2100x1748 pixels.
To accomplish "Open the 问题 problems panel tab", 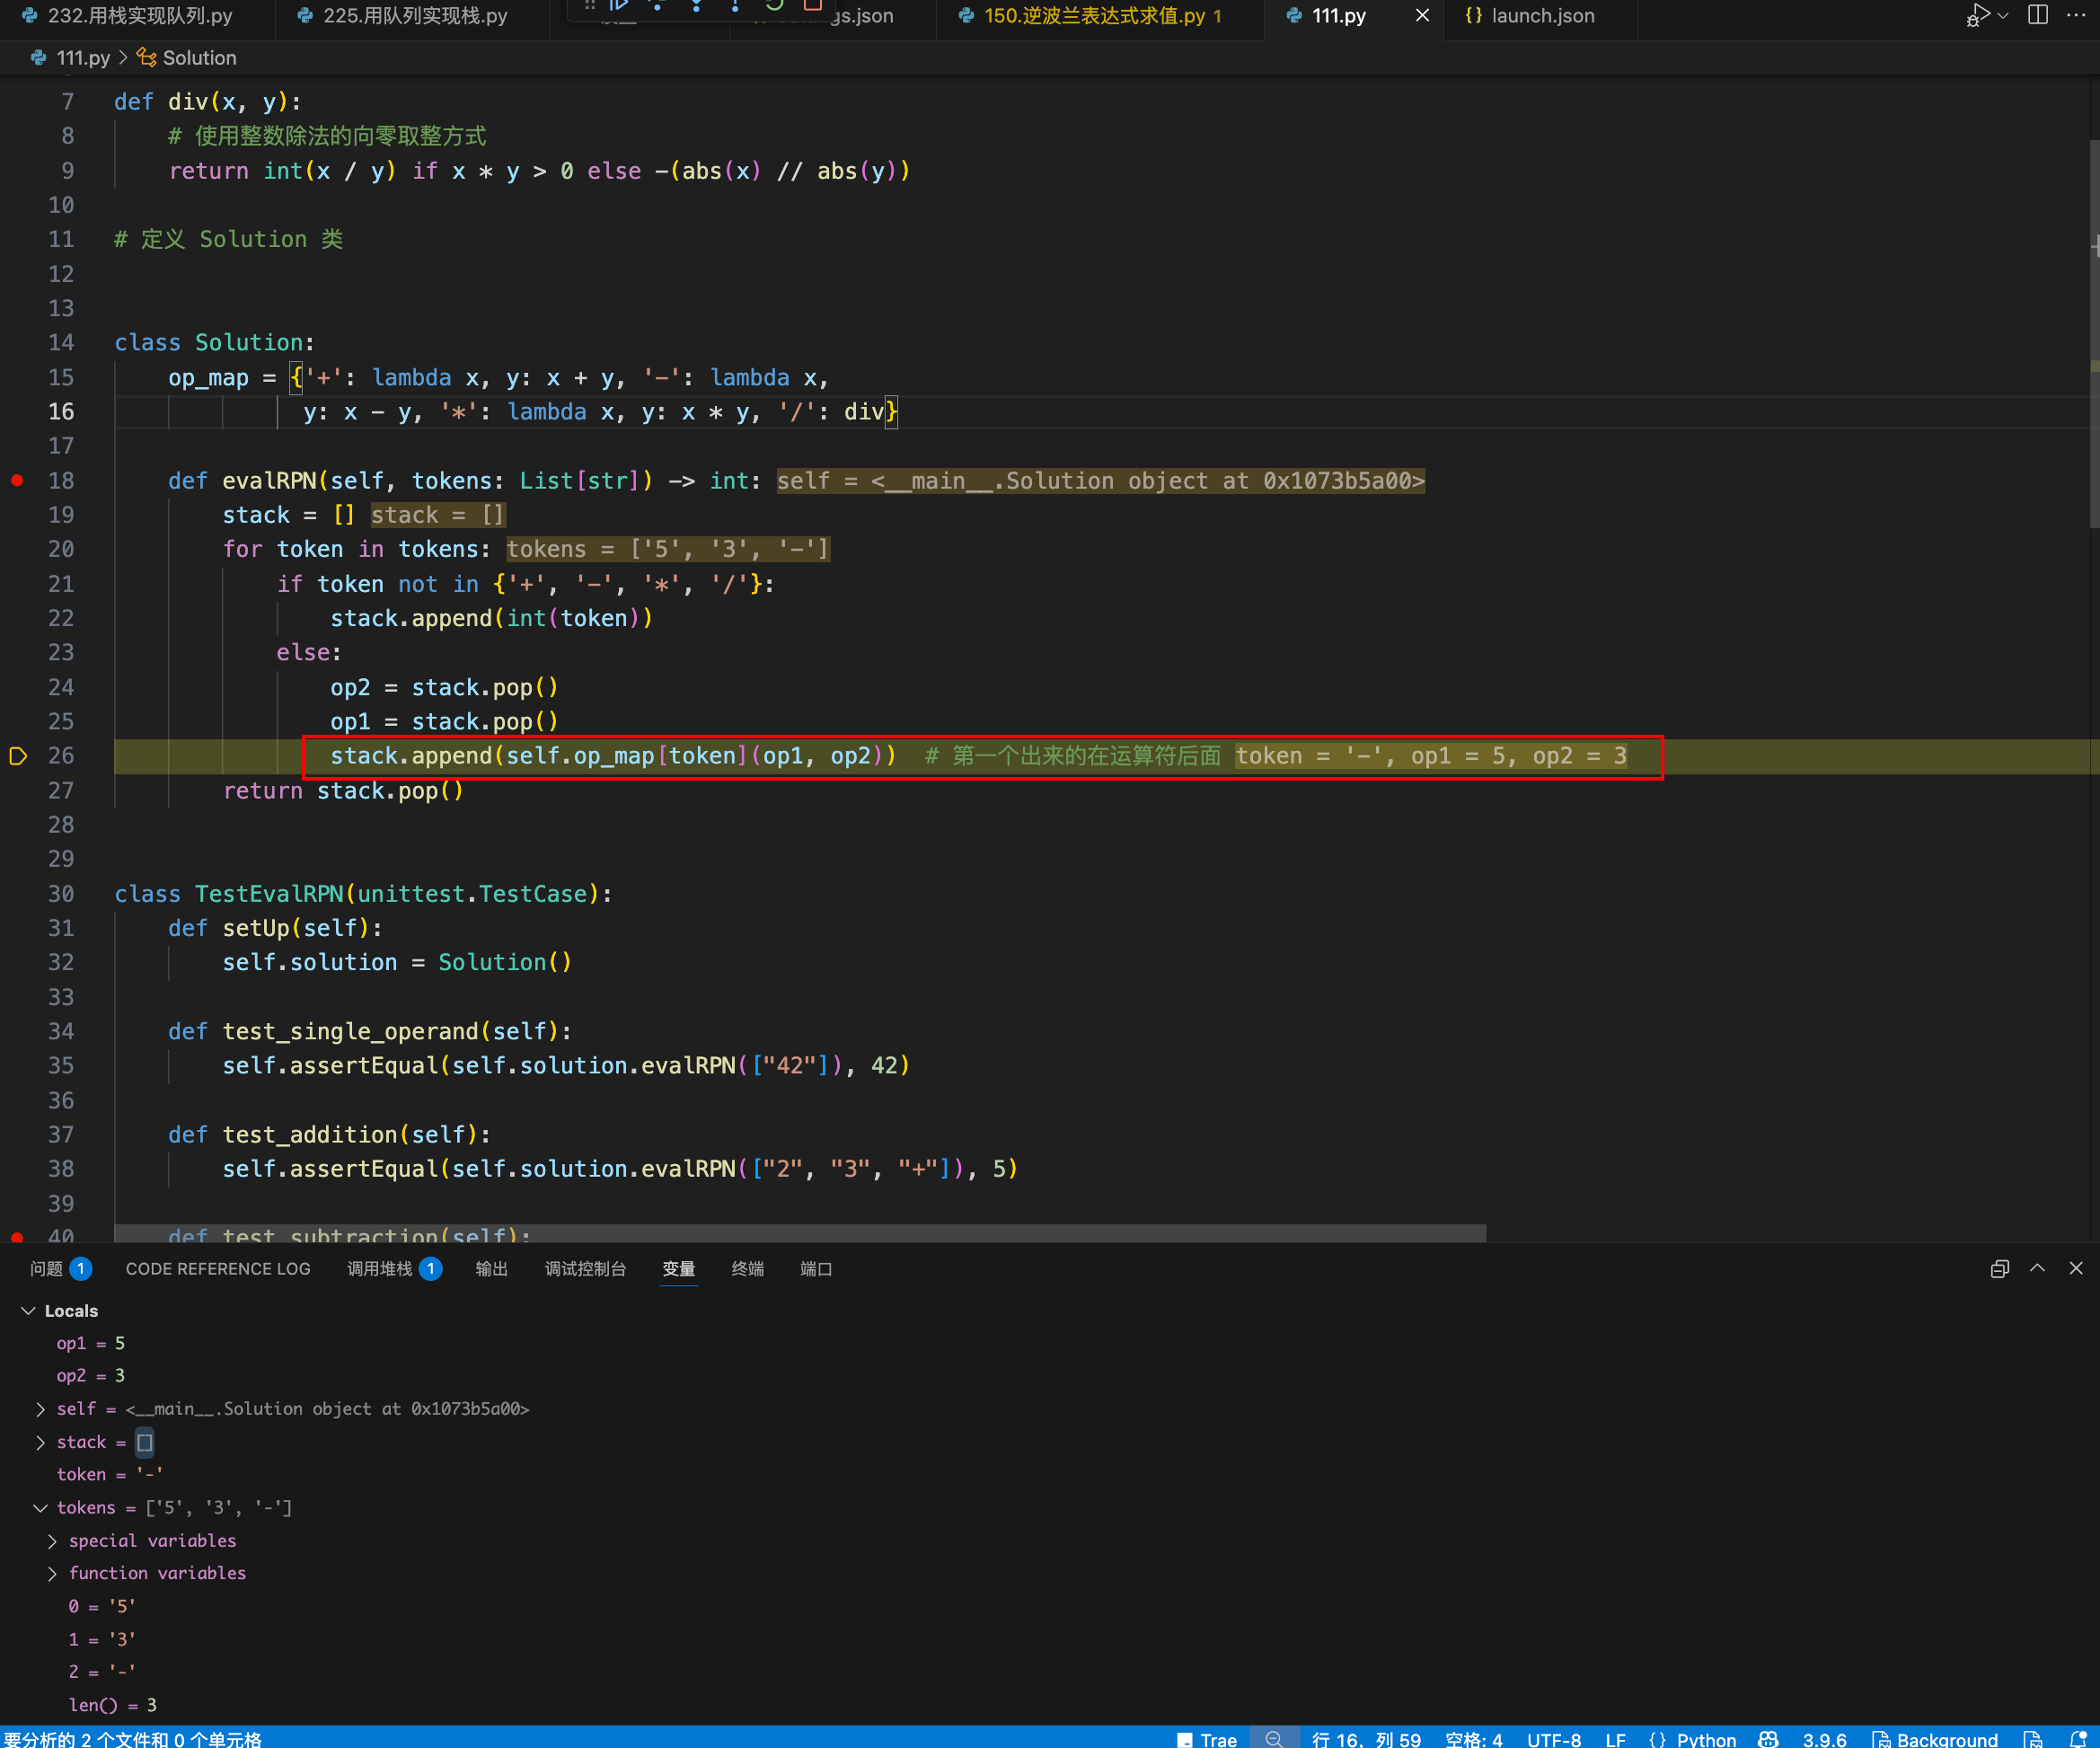I will 47,1269.
